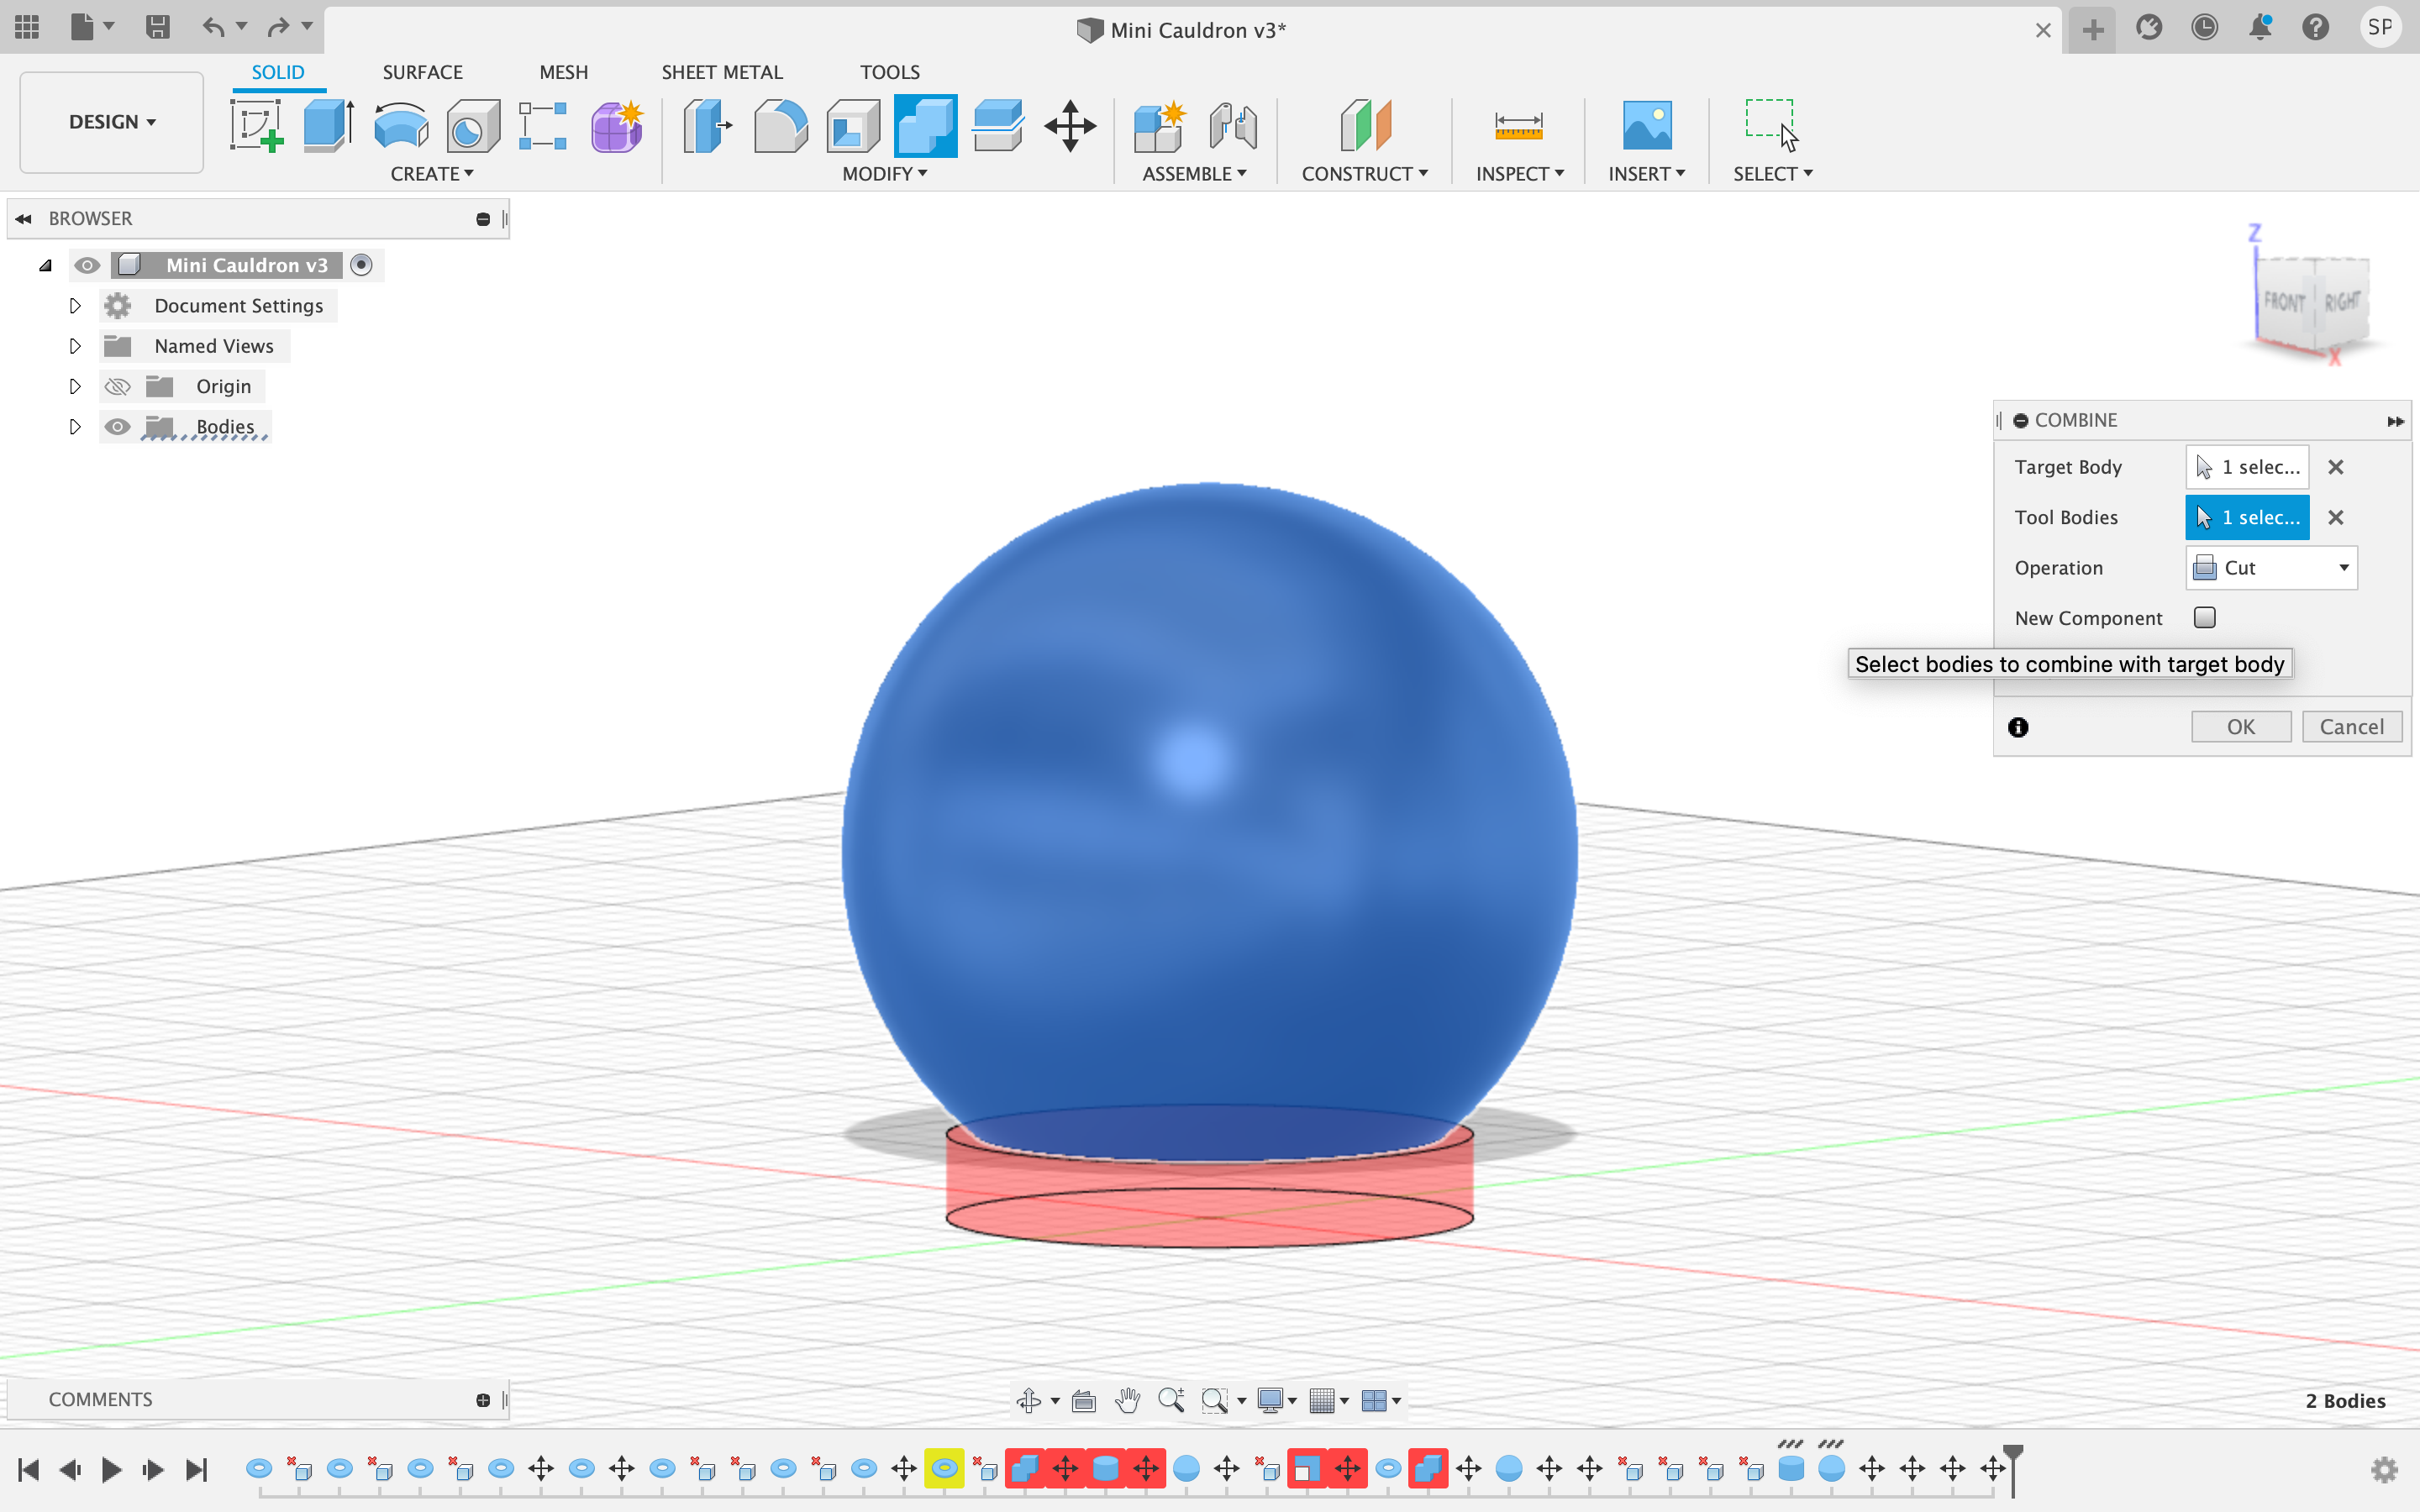The width and height of the screenshot is (2420, 1512).
Task: Cancel the Combine operation
Action: coord(2351,726)
